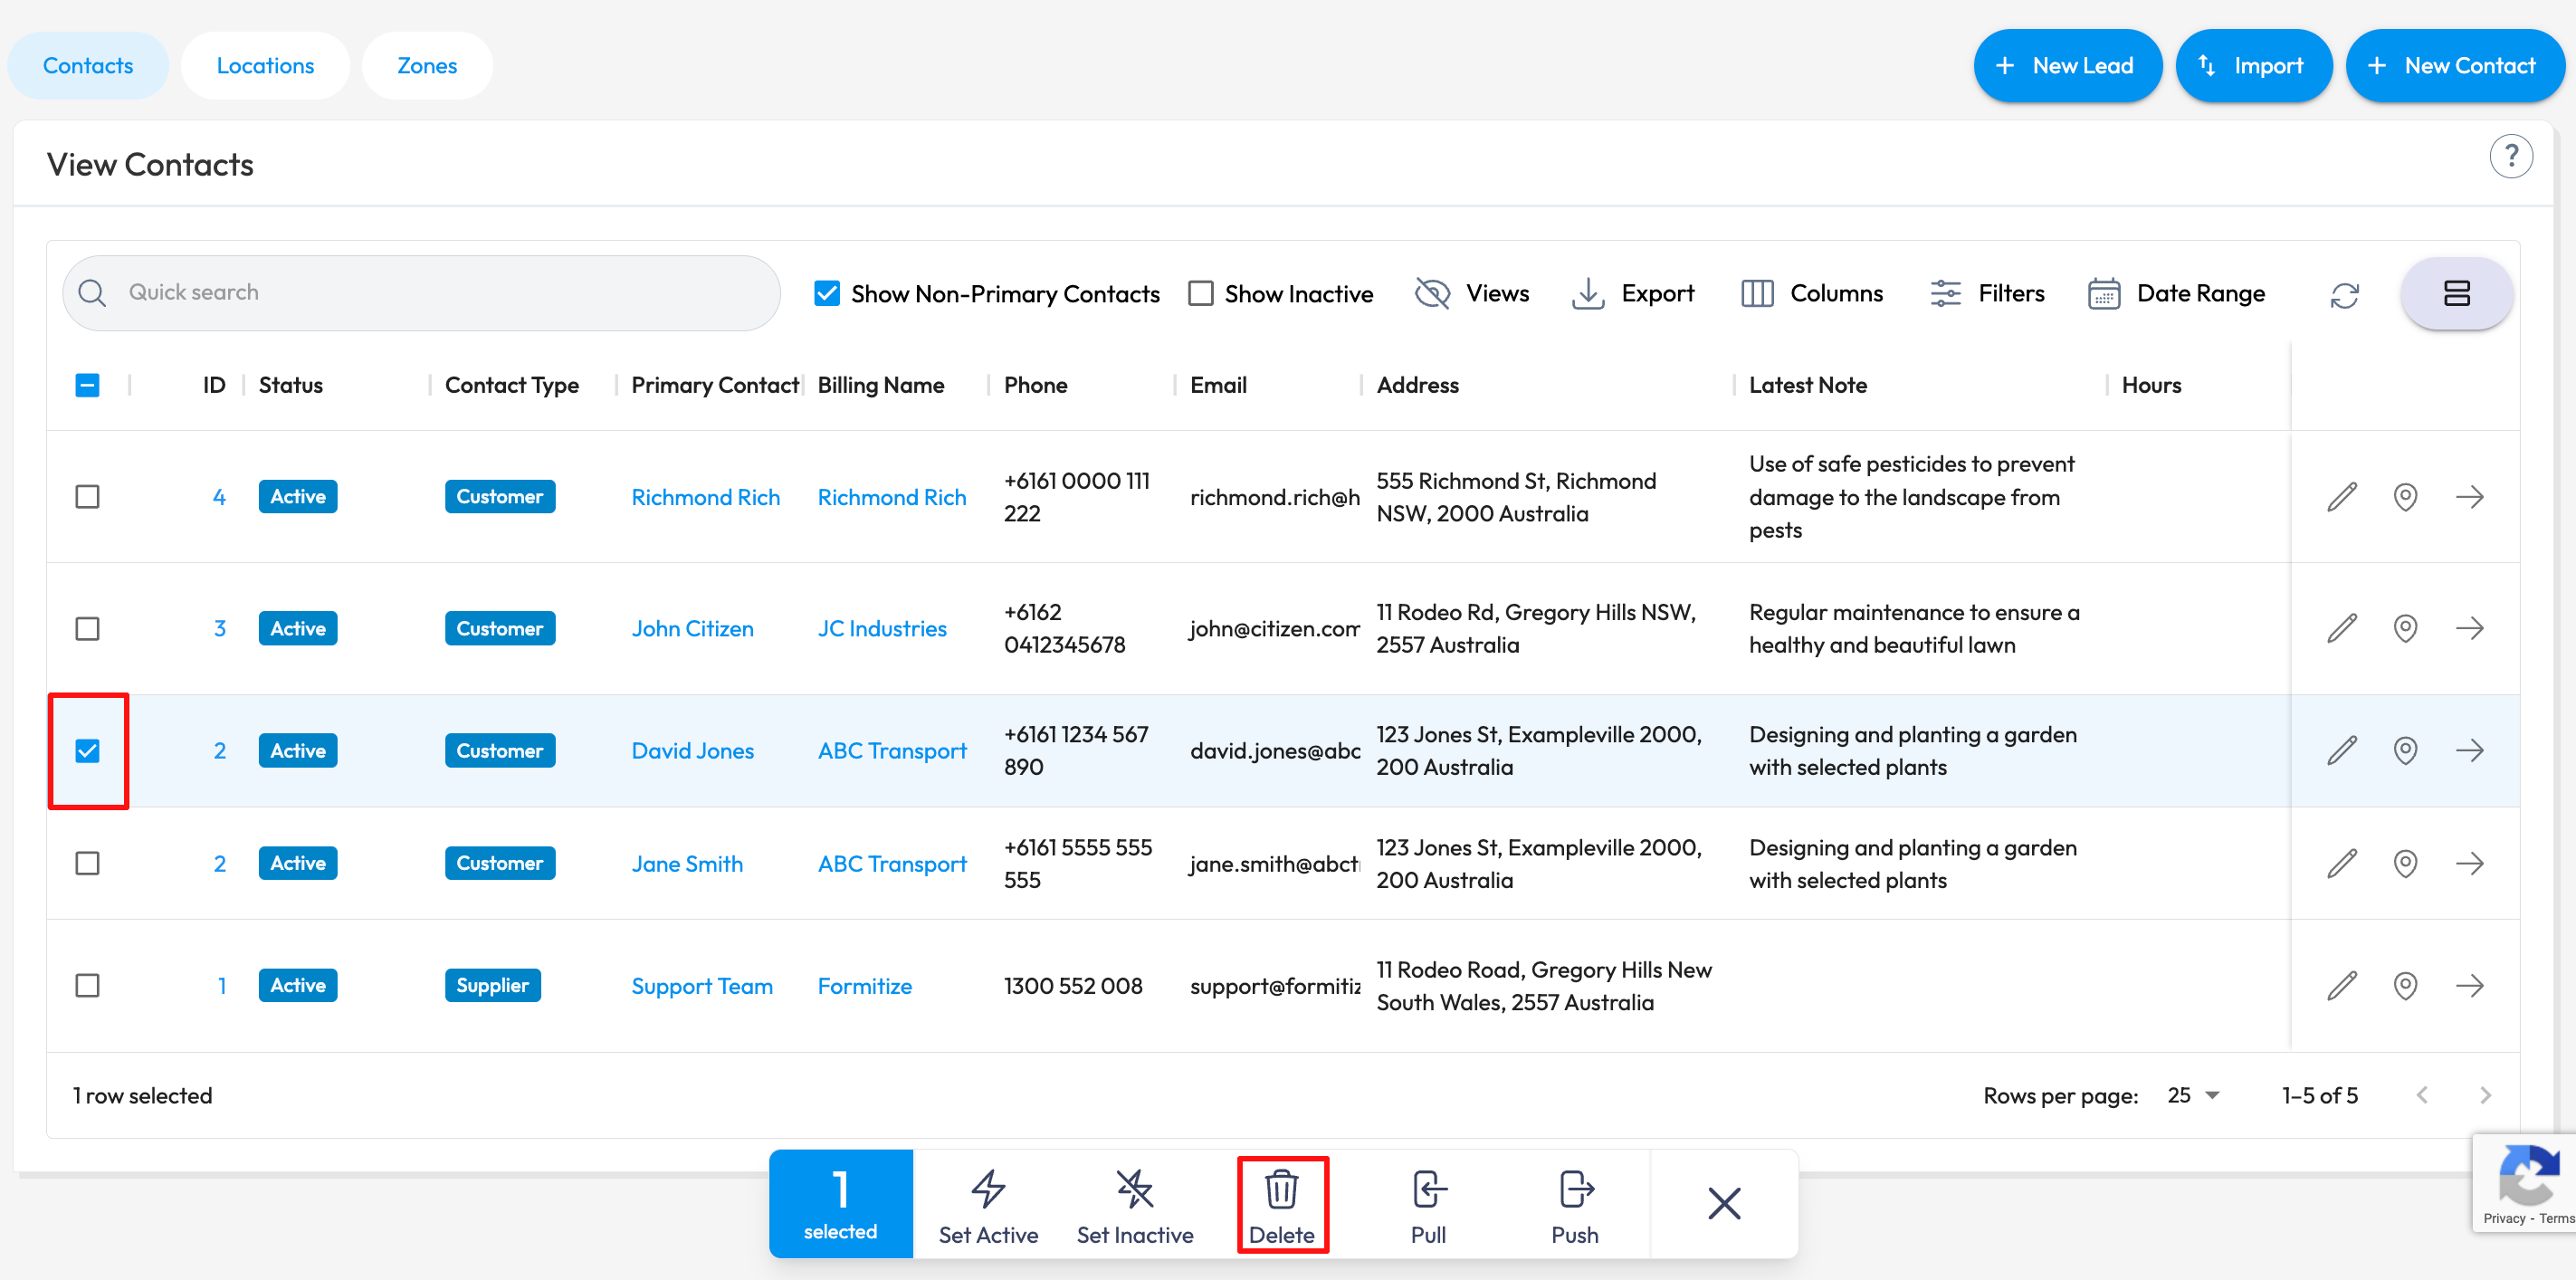Click the Delete trash icon
Screen dimensions: 2576x1280
1281,1190
